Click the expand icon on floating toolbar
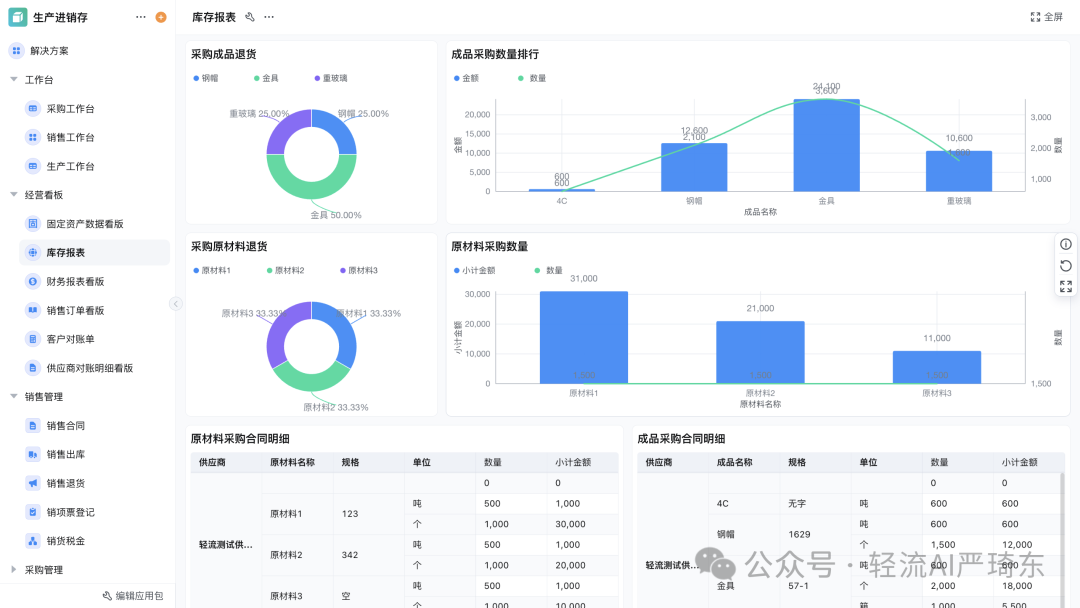The width and height of the screenshot is (1080, 608). click(x=1066, y=286)
